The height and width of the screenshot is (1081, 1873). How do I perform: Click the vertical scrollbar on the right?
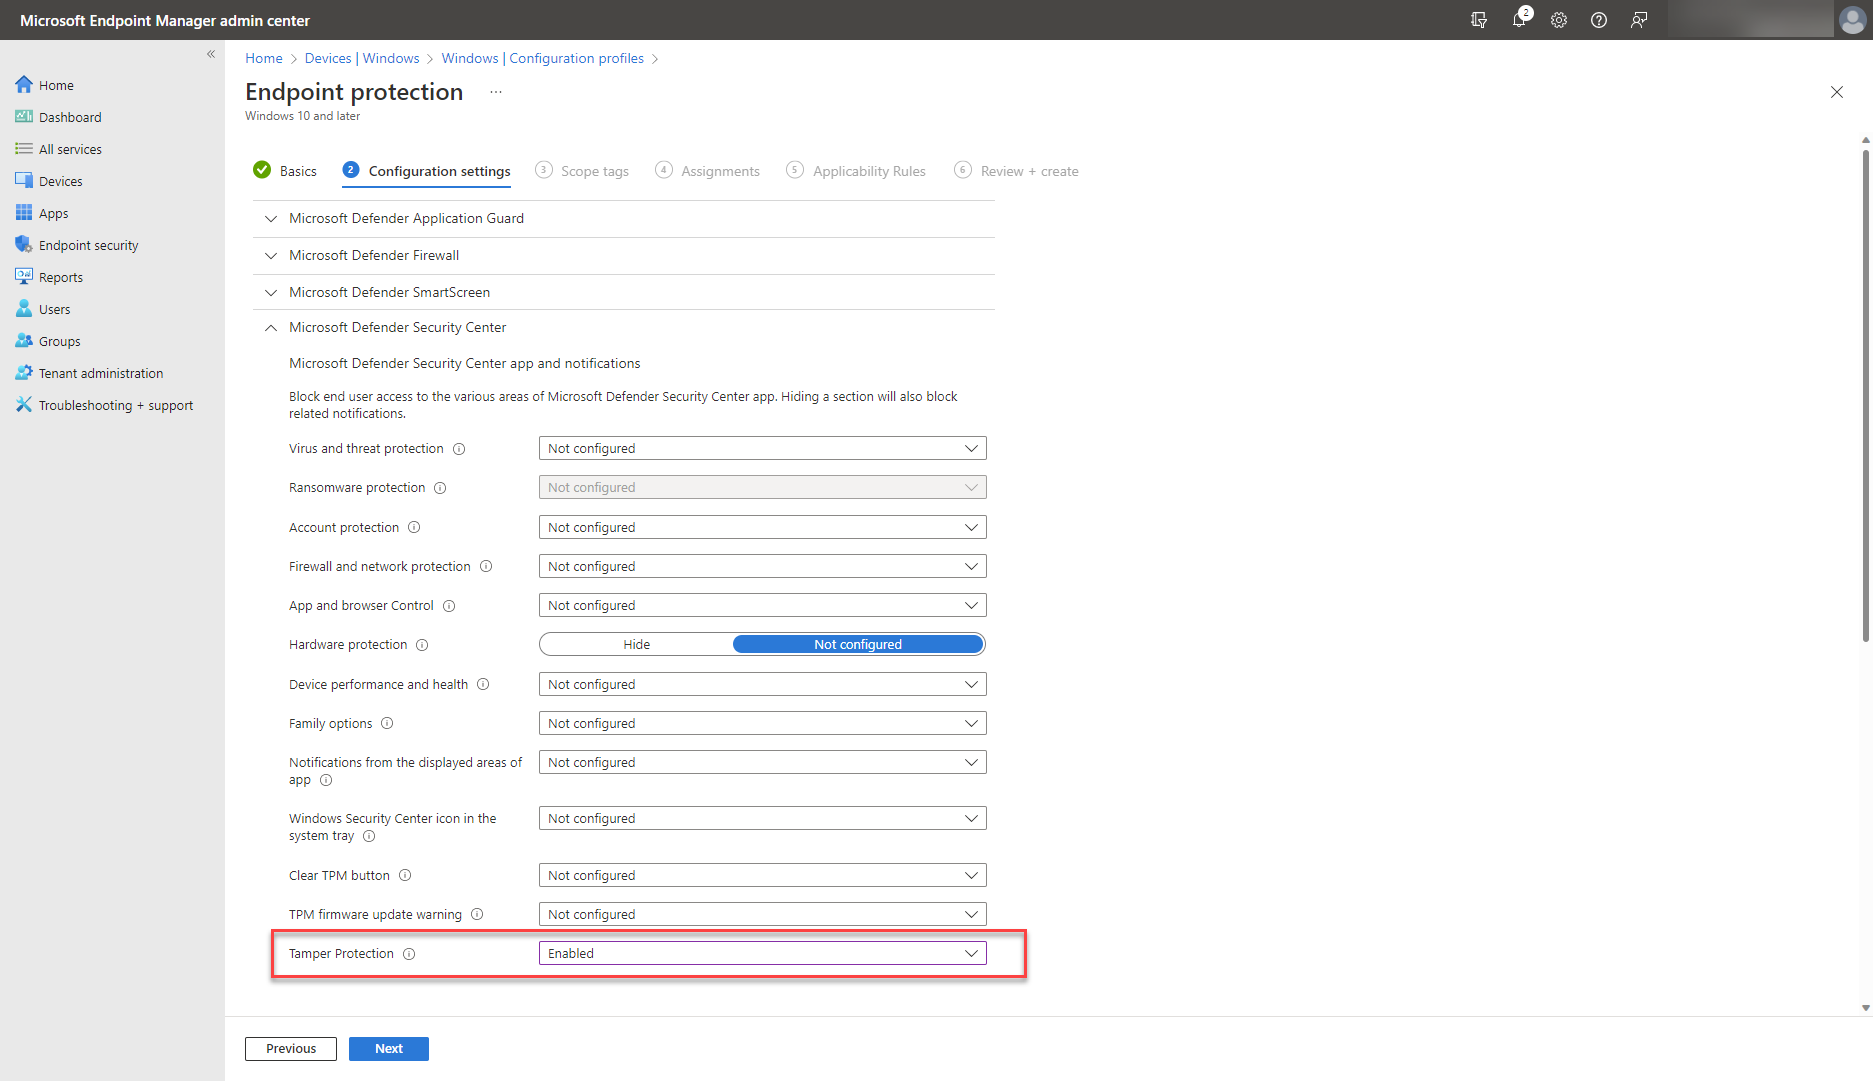point(1866,395)
